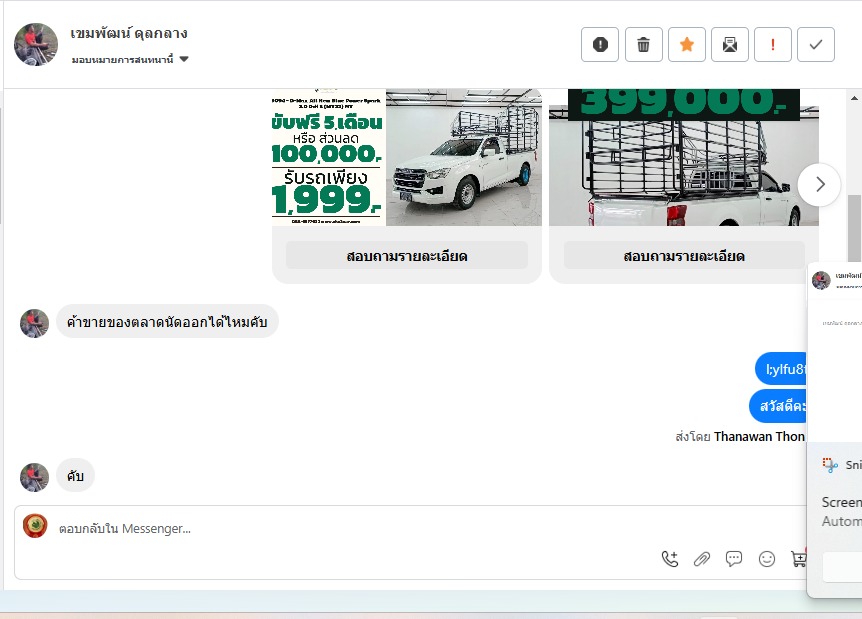Flag conversation priority with red exclamation
This screenshot has height=619, width=862.
[x=773, y=45]
